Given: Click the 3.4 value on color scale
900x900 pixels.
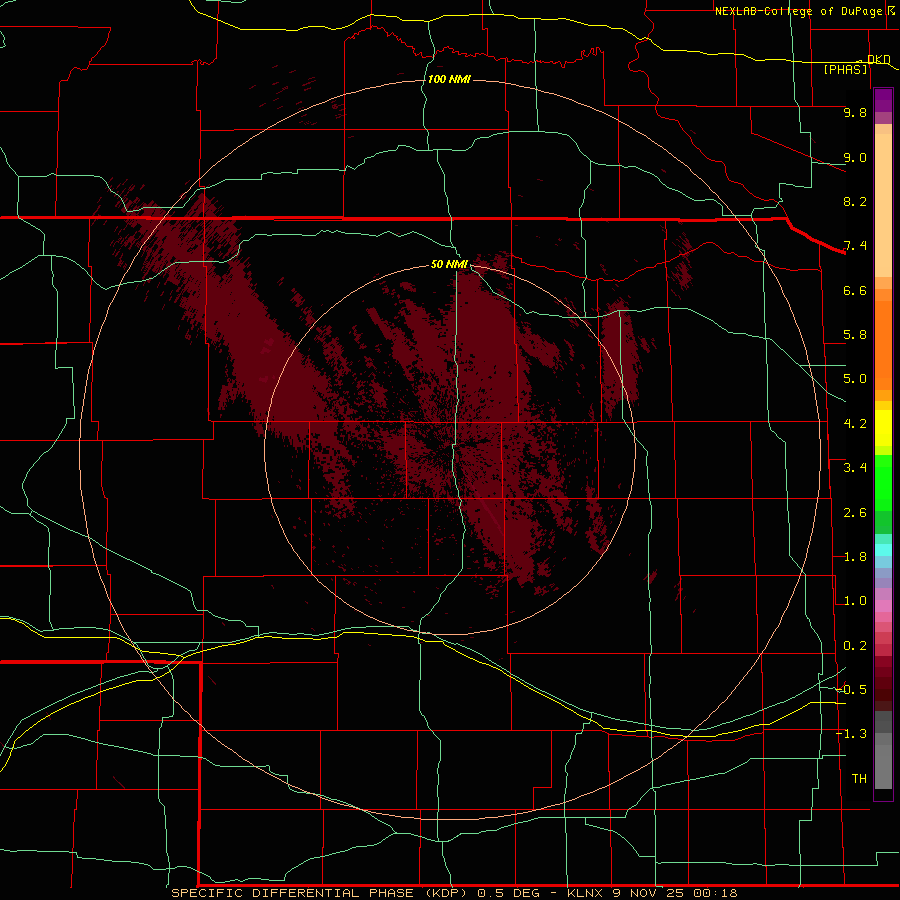Looking at the screenshot, I should pyautogui.click(x=855, y=468).
